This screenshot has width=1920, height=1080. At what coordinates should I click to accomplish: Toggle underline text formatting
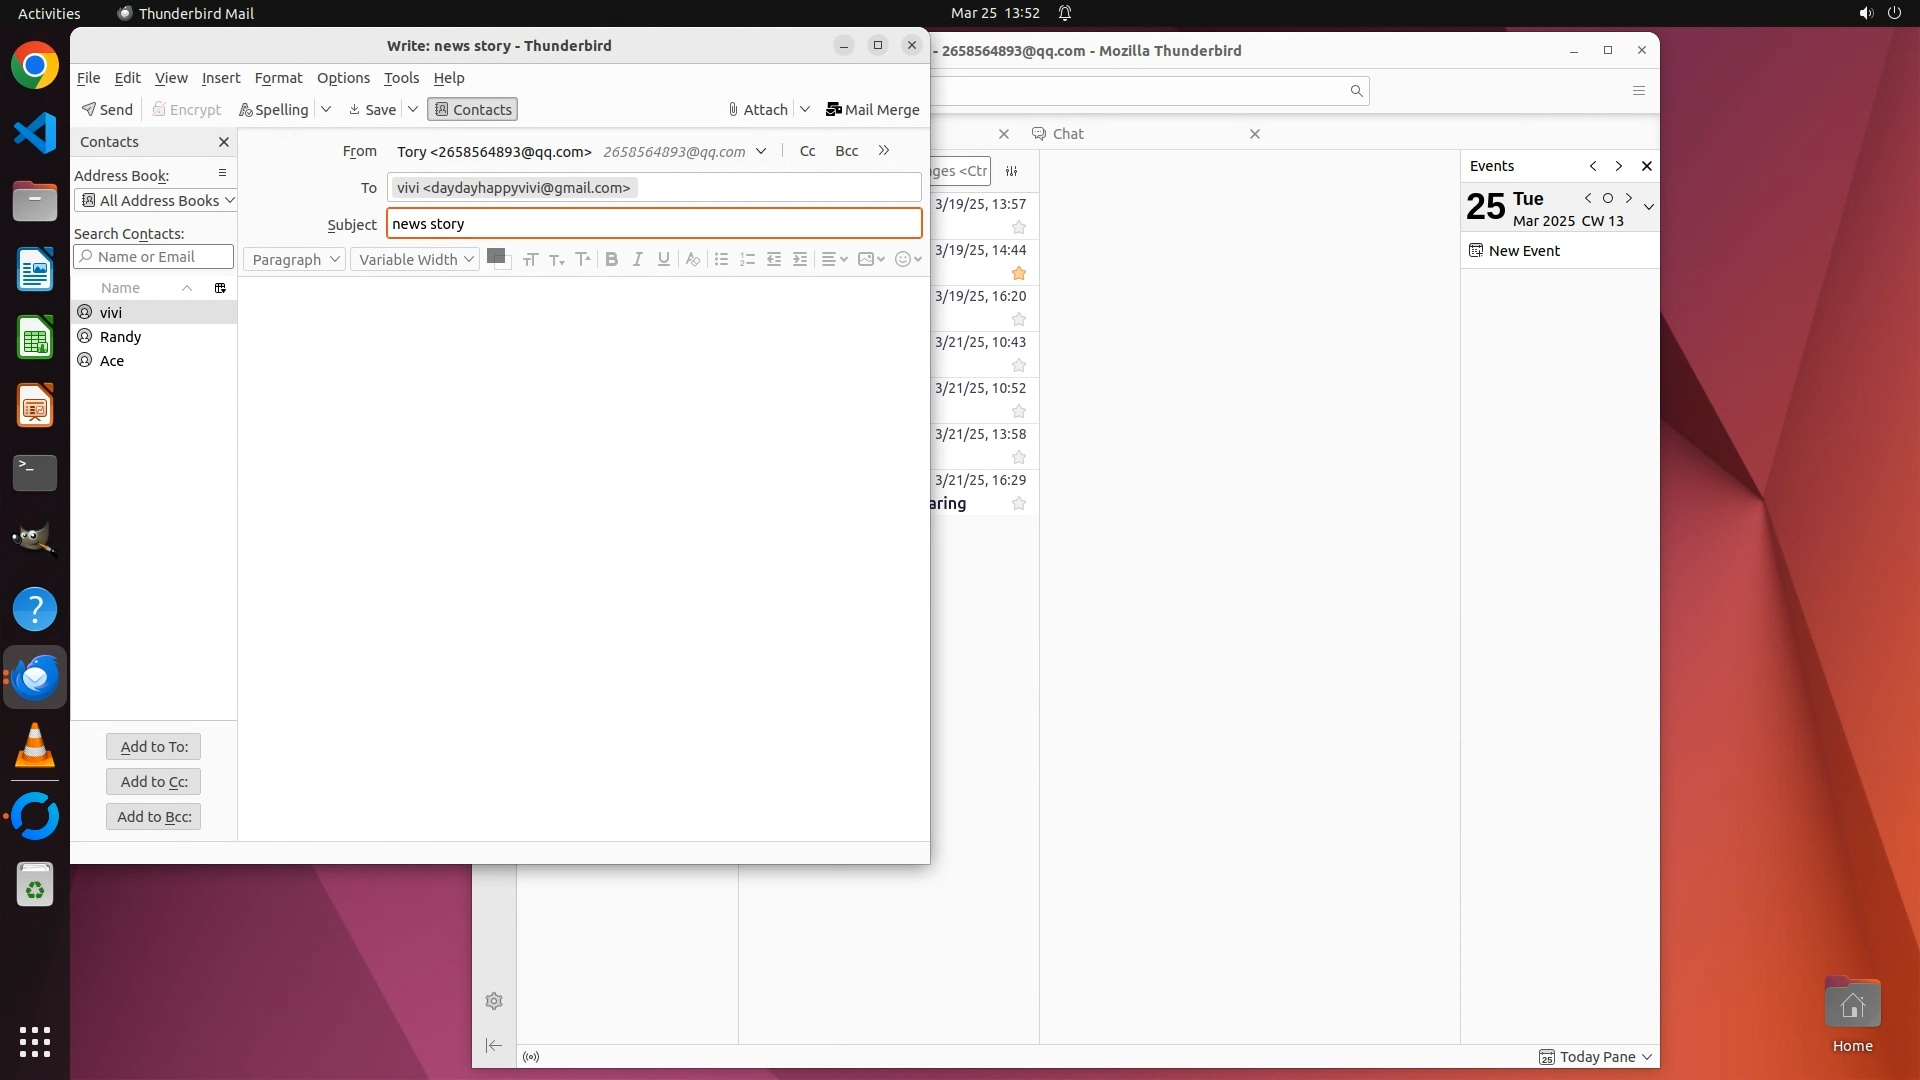click(x=663, y=259)
